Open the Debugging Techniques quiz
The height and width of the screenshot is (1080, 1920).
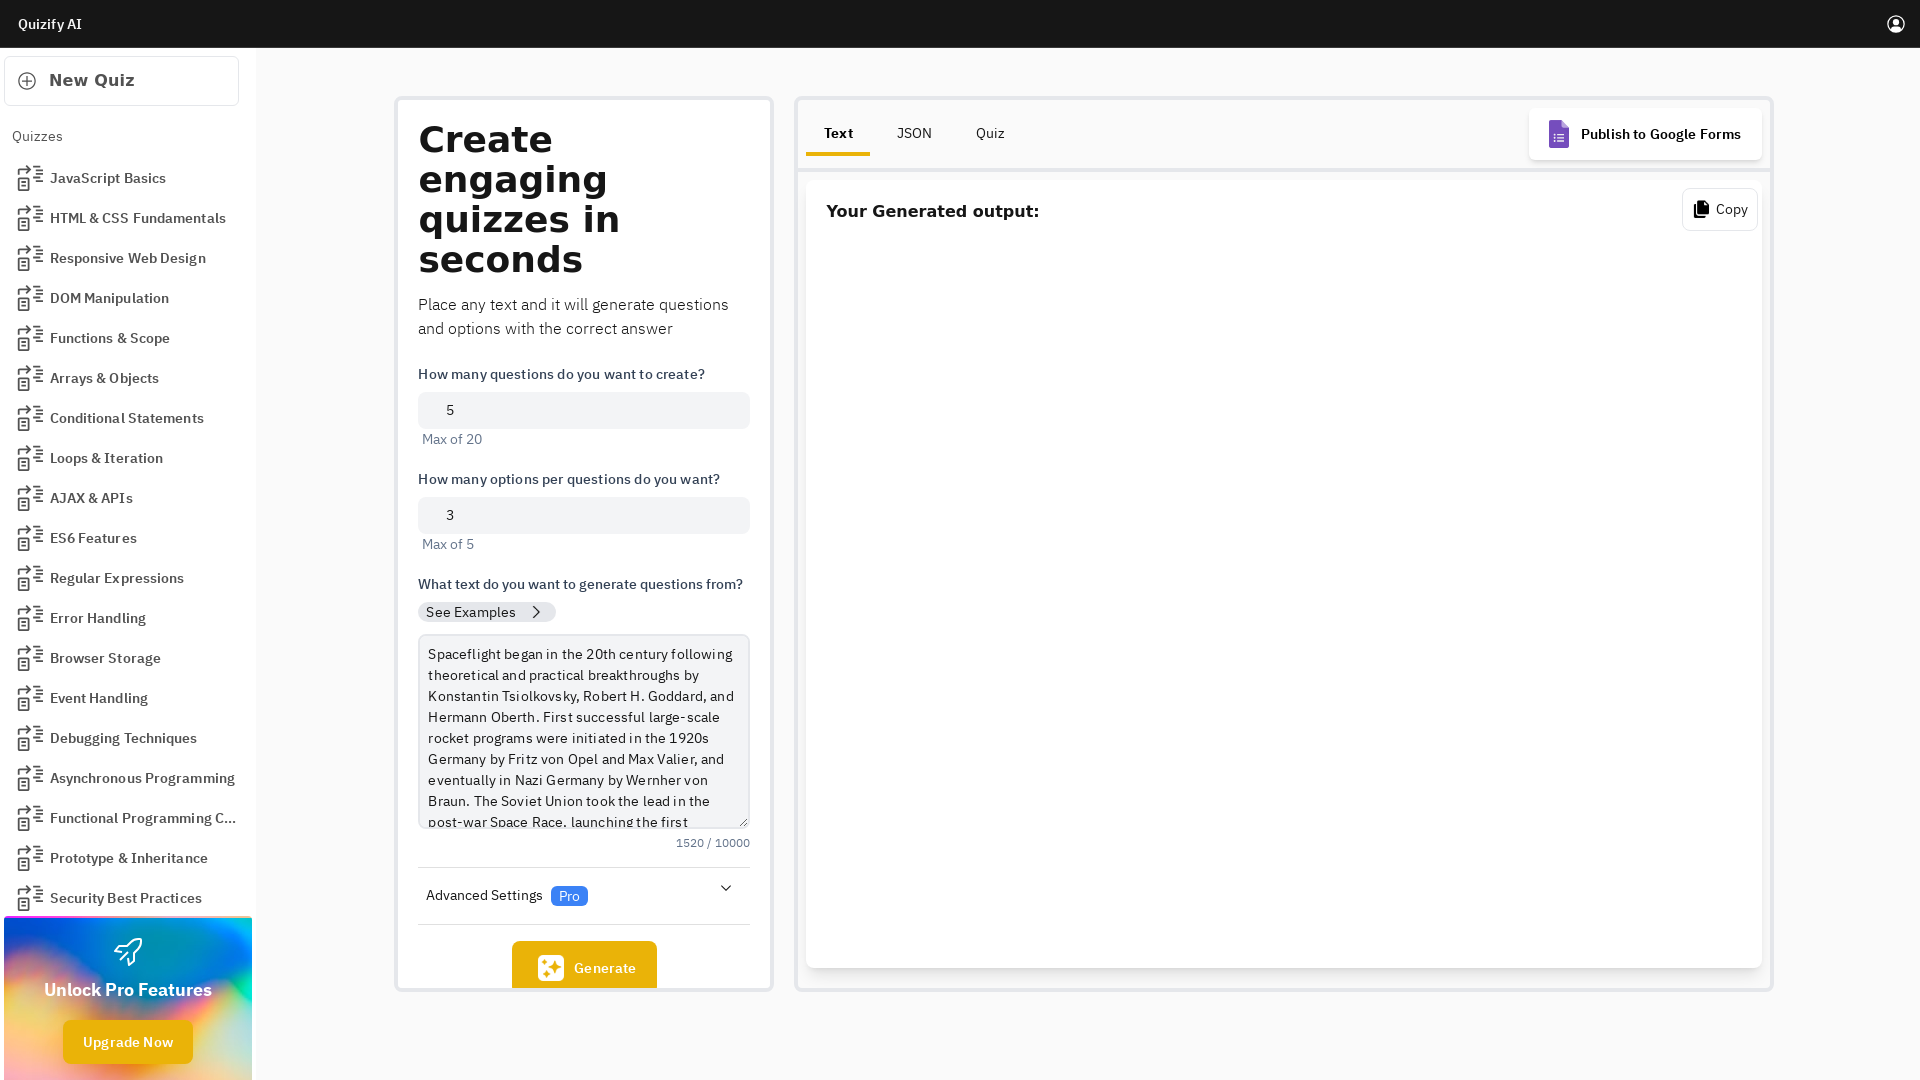click(123, 738)
